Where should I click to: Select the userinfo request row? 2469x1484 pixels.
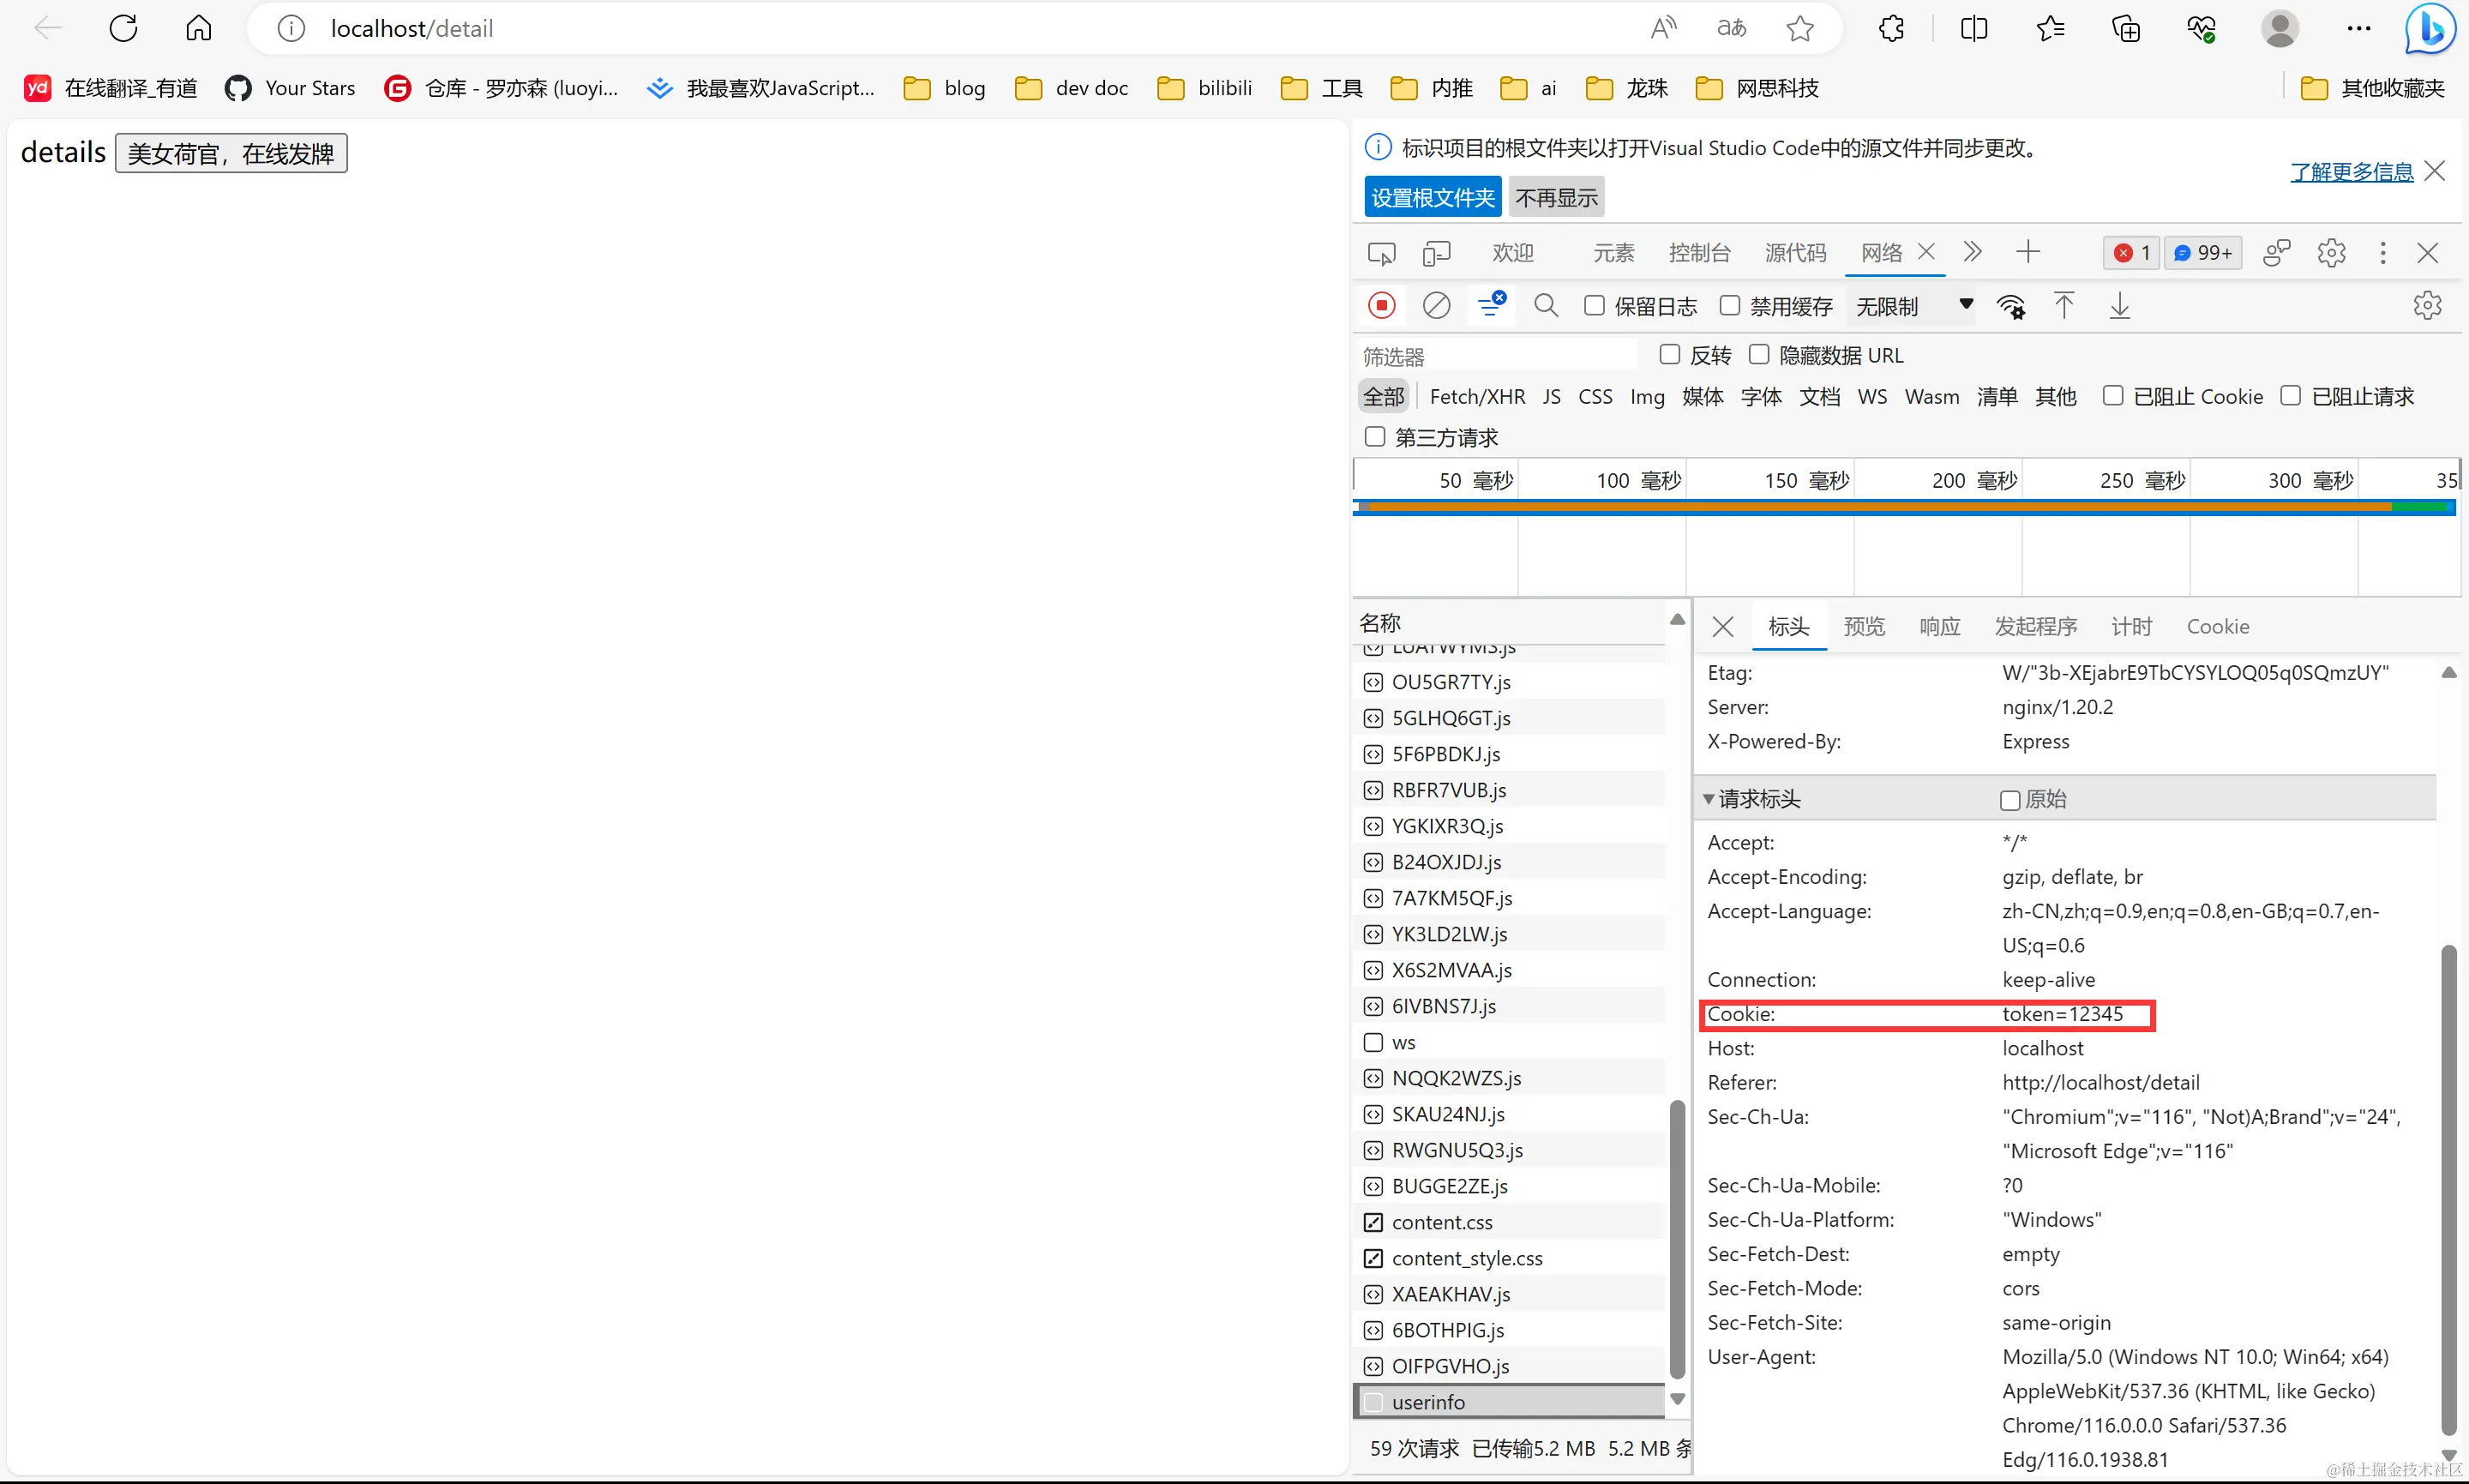pos(1427,1402)
